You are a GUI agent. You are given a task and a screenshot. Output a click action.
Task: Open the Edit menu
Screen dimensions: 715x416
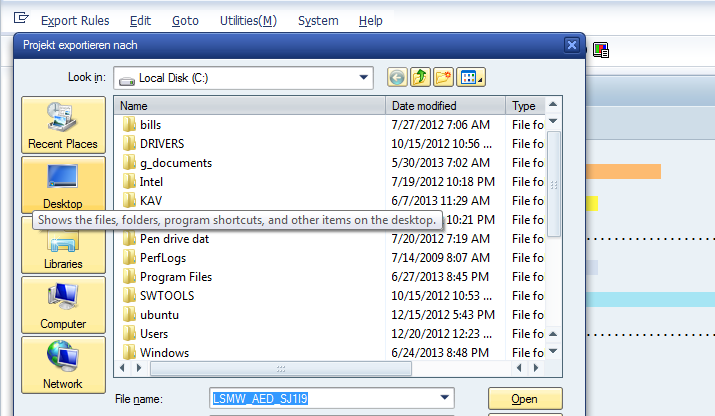tap(140, 21)
